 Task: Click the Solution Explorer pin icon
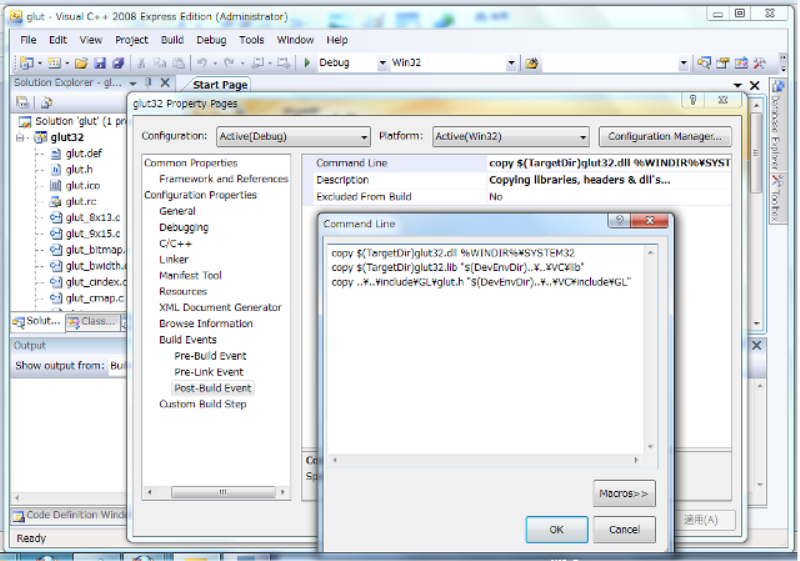pos(148,84)
